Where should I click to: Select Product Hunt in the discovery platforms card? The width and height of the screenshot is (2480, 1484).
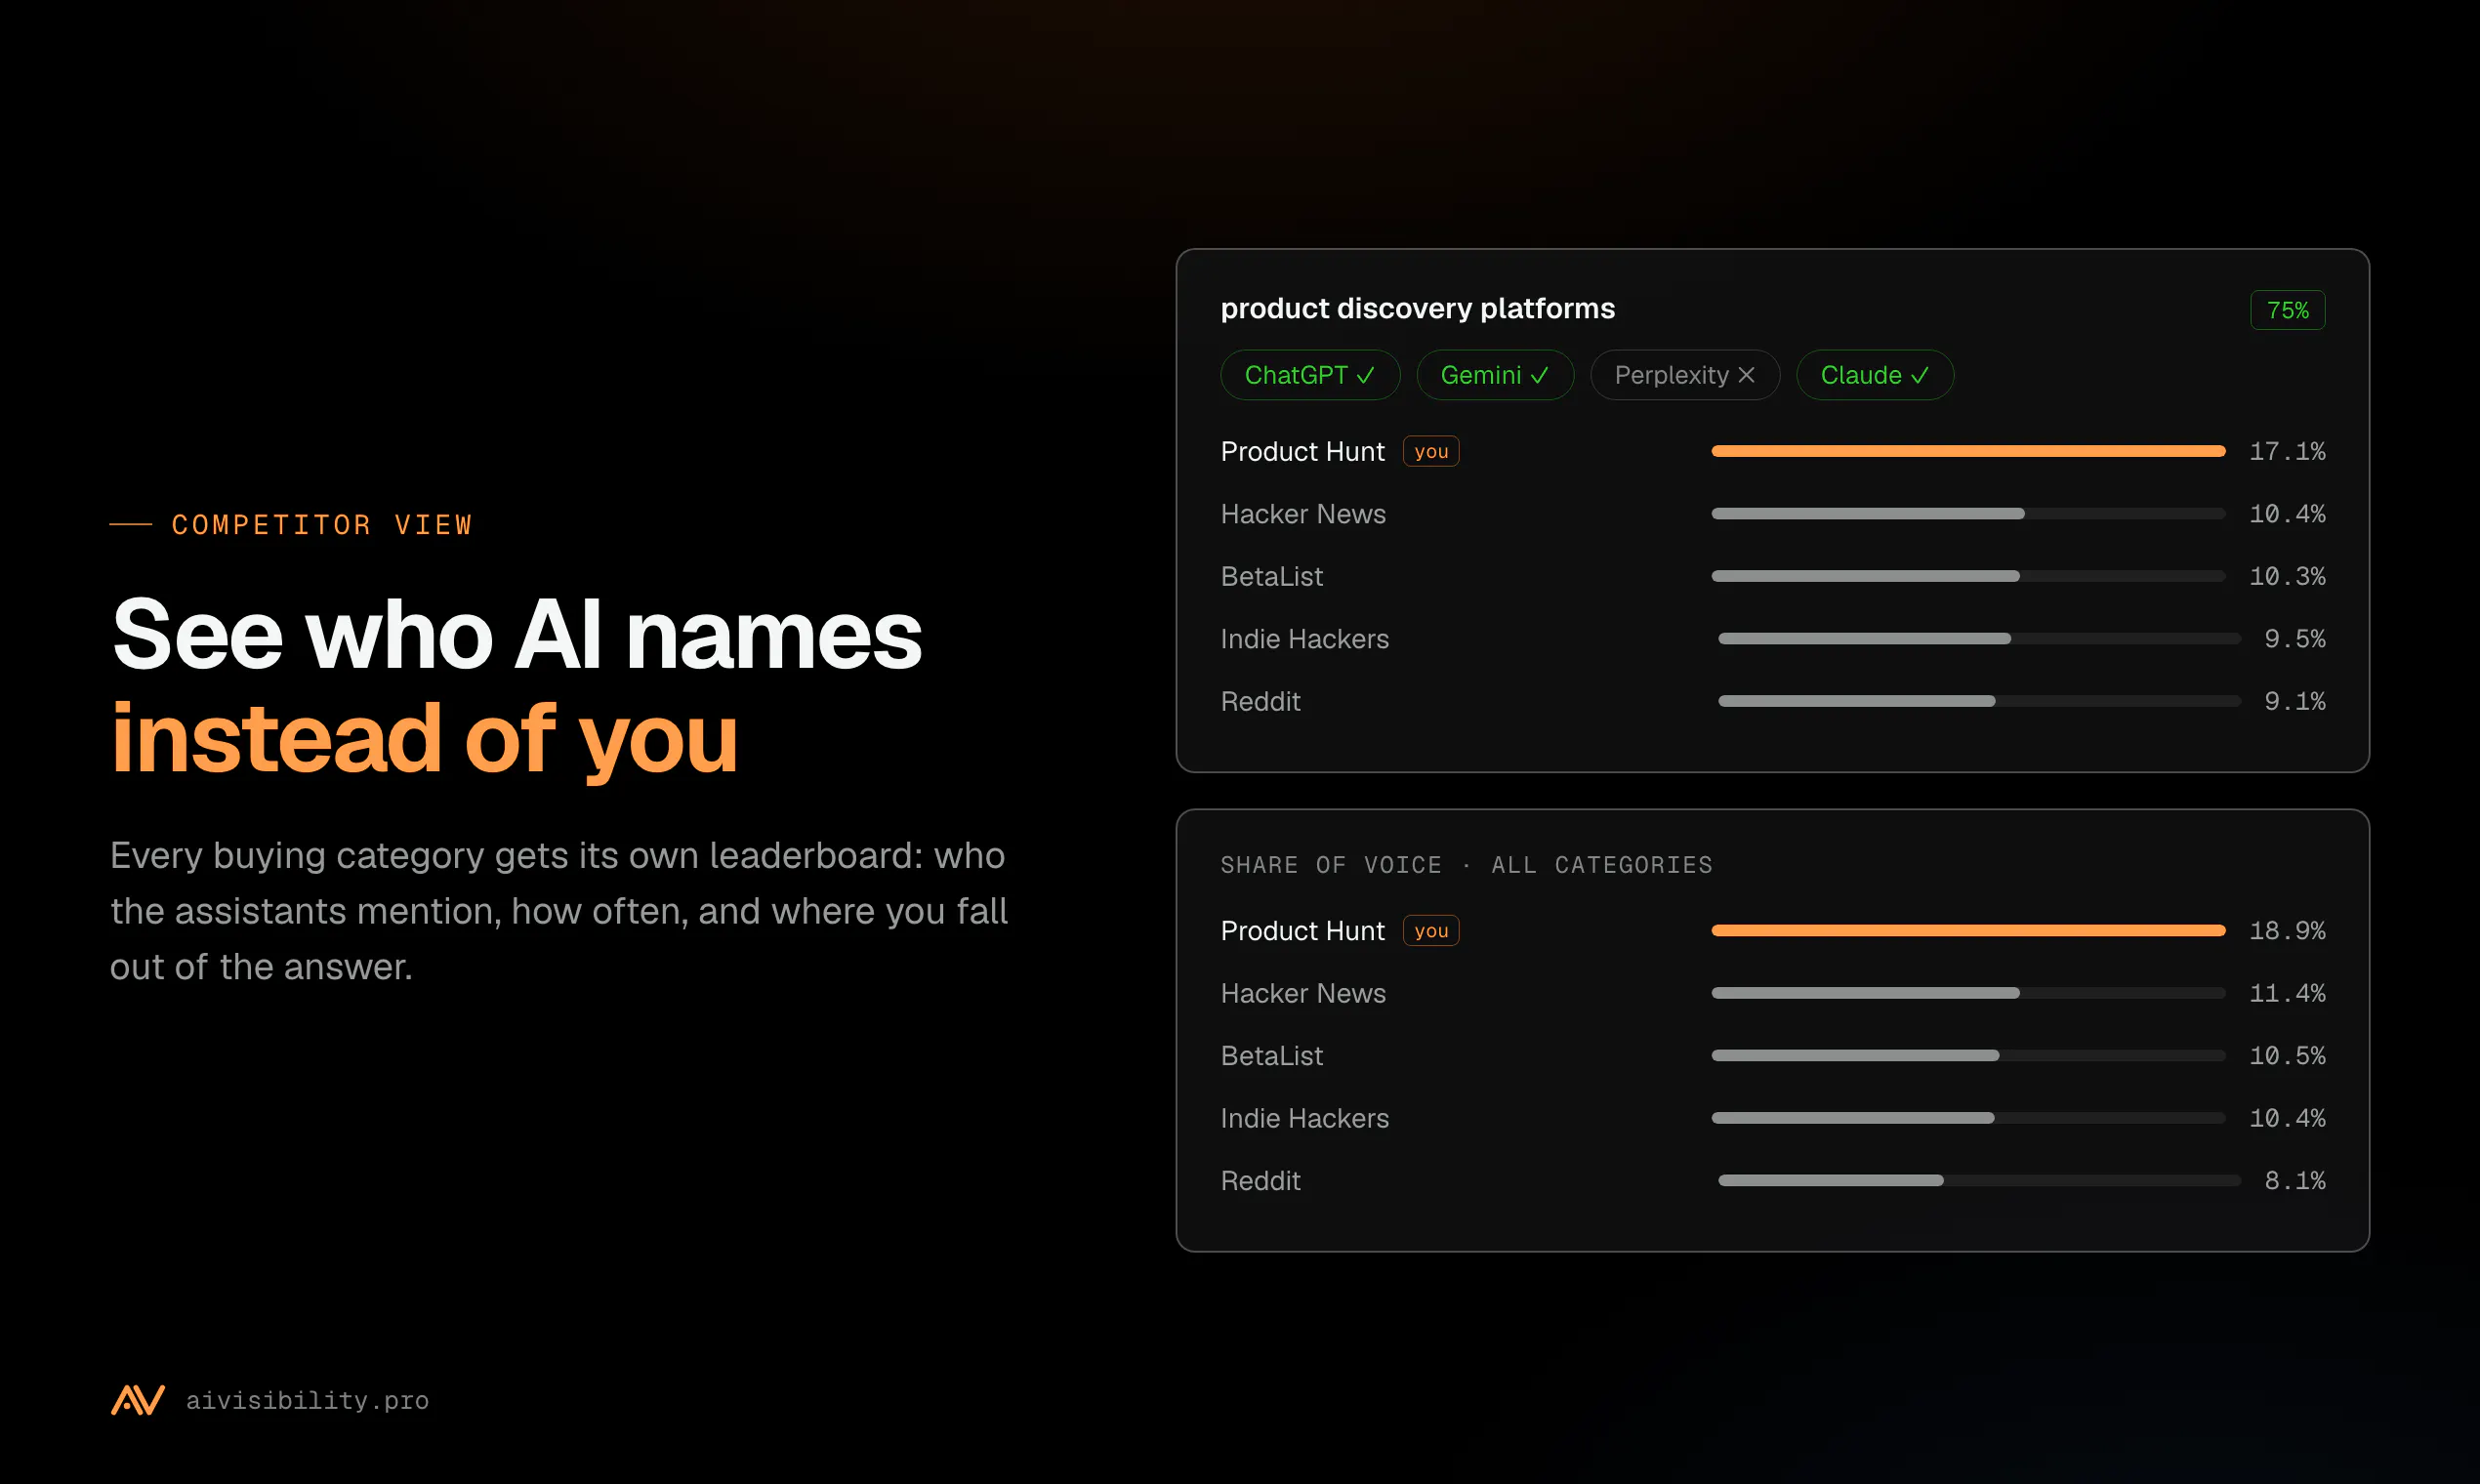coord(1302,452)
